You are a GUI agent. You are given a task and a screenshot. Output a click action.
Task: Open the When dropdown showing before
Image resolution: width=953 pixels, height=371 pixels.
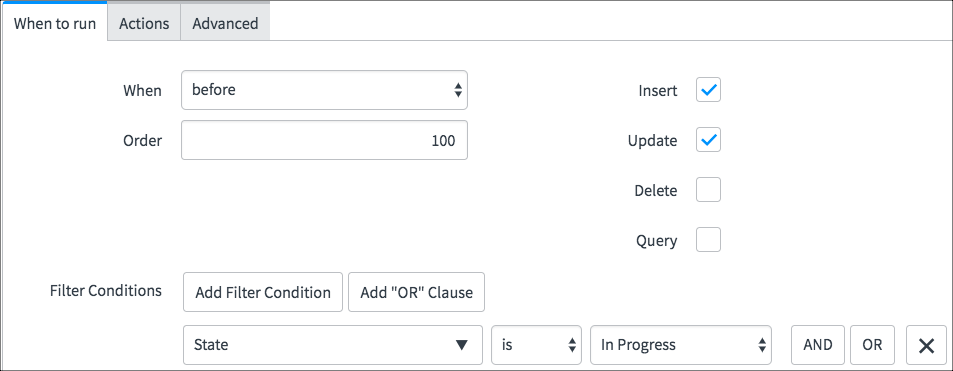324,90
